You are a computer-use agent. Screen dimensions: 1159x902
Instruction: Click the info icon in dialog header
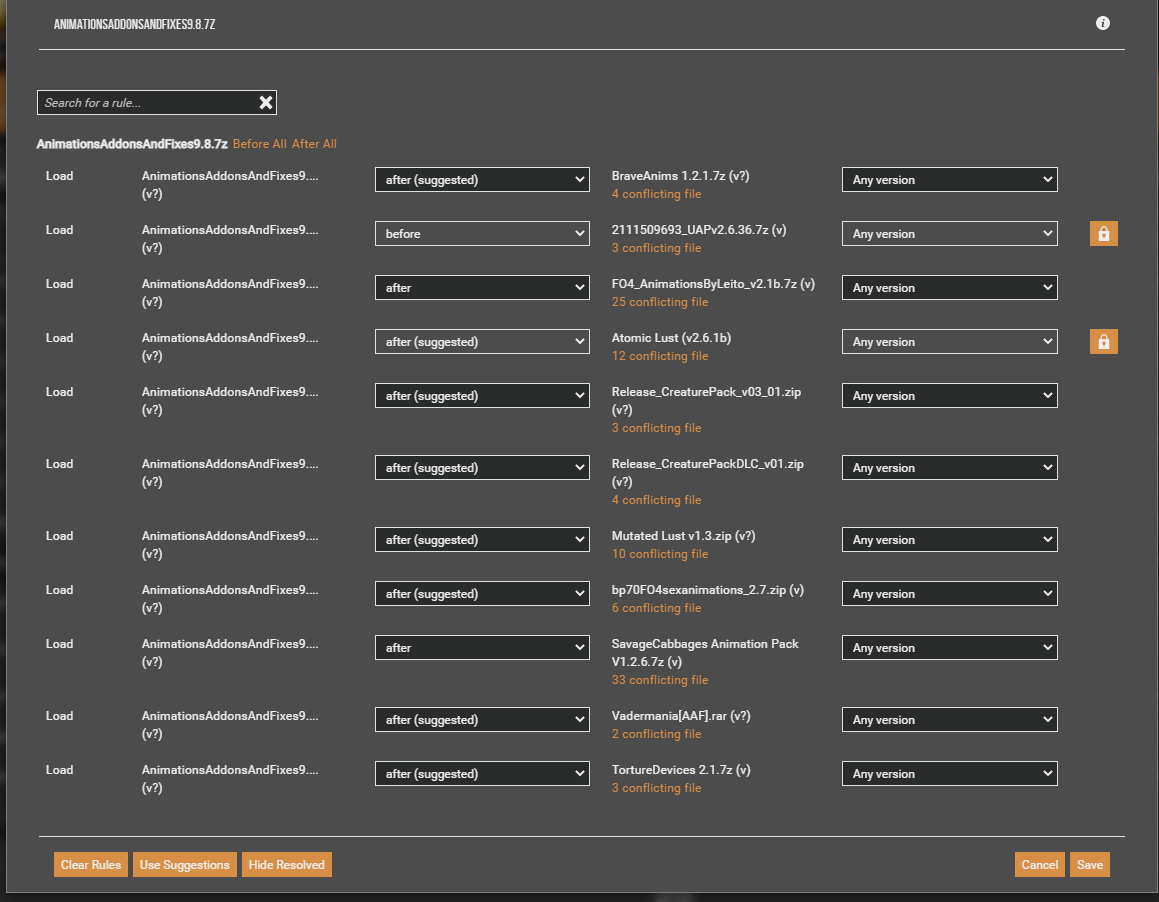(1102, 23)
